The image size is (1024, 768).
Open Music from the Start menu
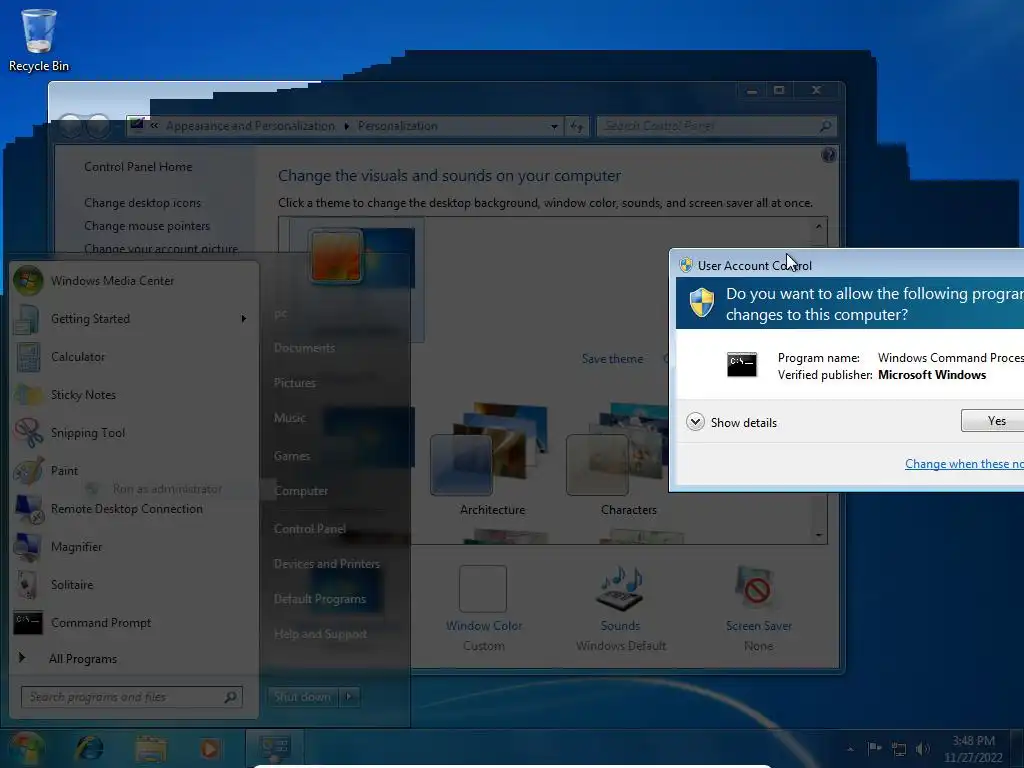coord(290,418)
